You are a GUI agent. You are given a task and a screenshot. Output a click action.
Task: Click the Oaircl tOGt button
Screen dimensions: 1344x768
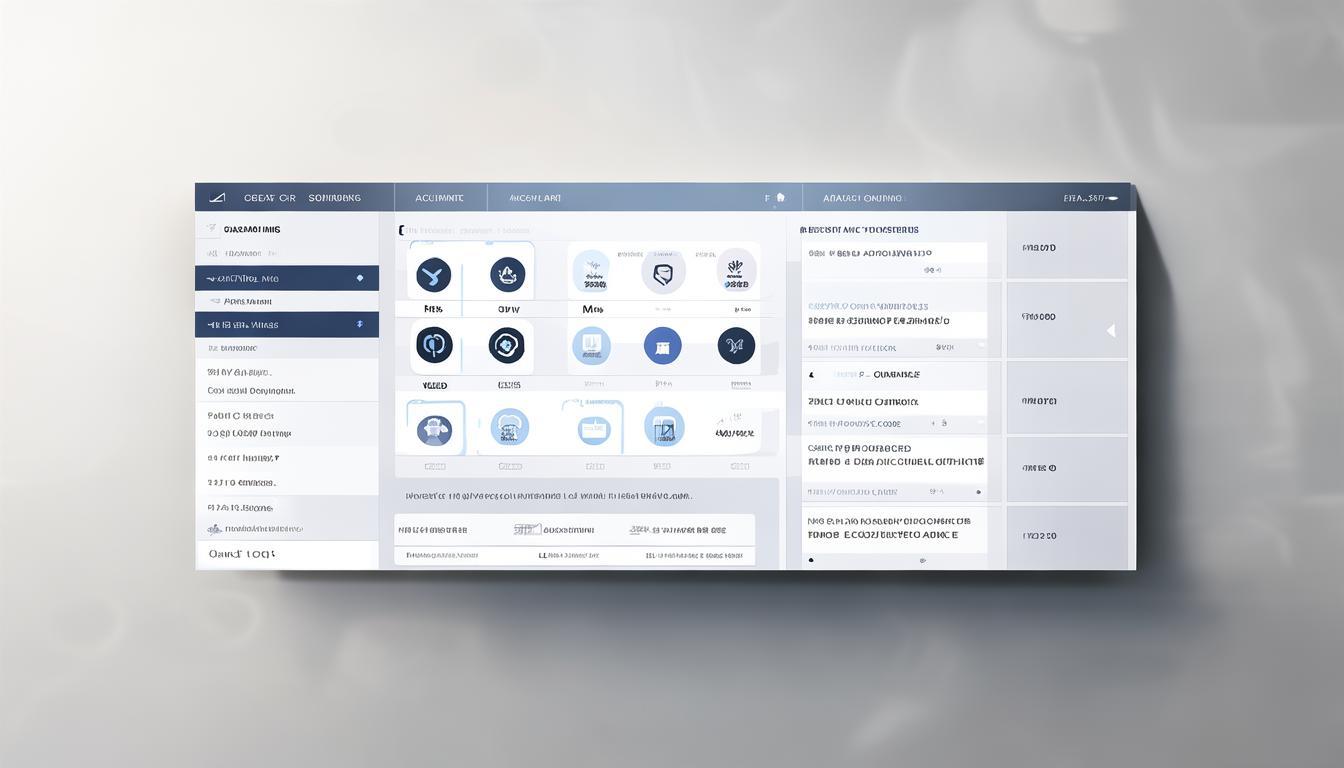coord(287,554)
